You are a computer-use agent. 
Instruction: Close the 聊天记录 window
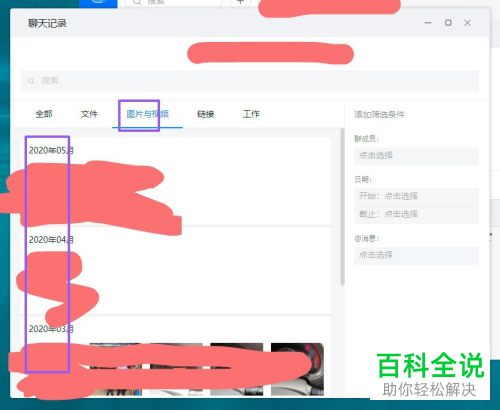point(467,23)
